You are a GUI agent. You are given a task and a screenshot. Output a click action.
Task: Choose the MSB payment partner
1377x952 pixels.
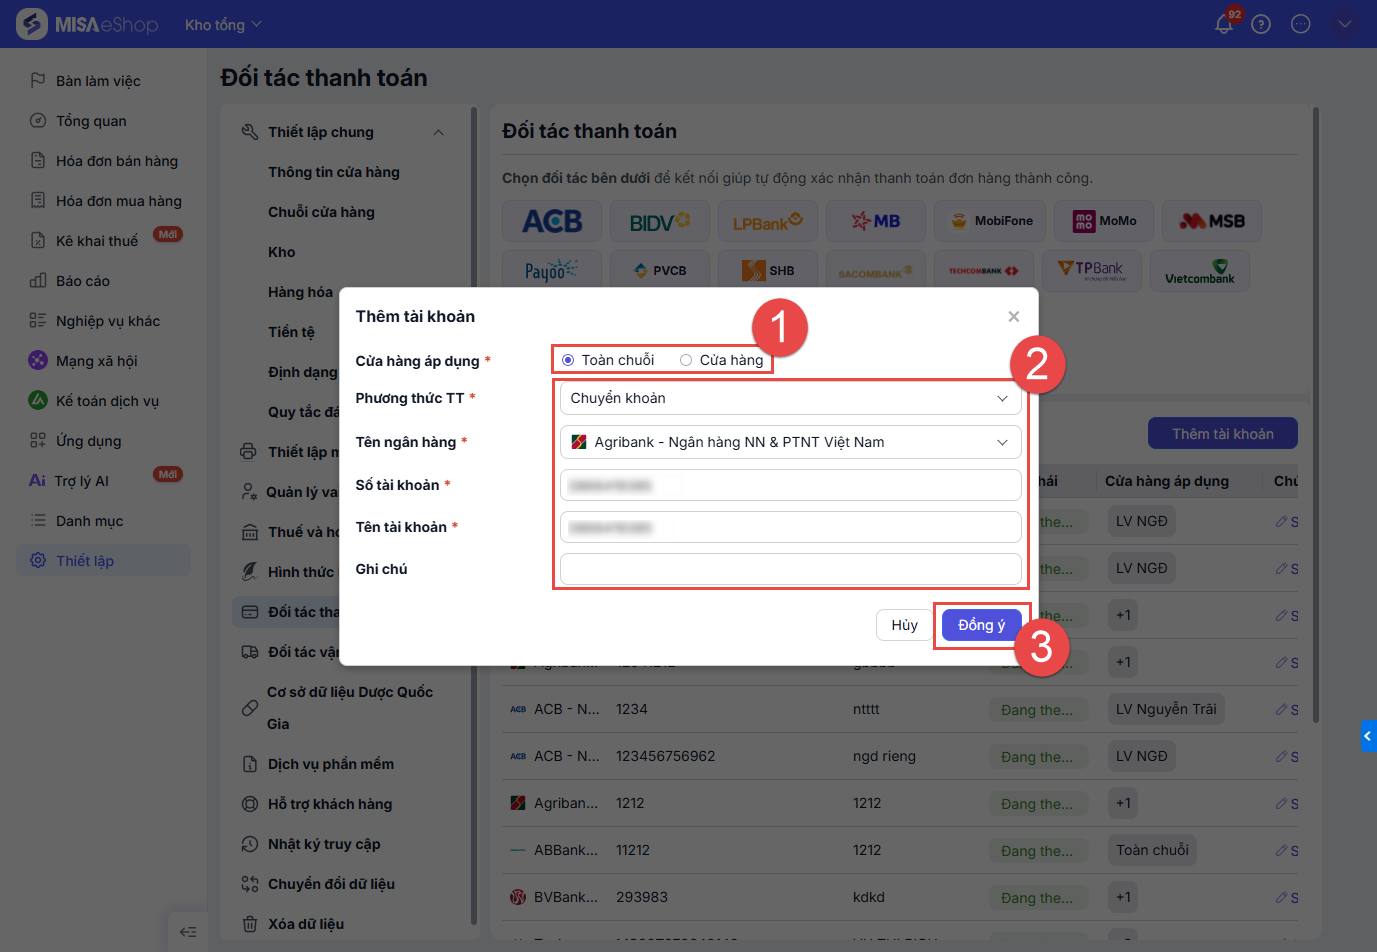1212,221
